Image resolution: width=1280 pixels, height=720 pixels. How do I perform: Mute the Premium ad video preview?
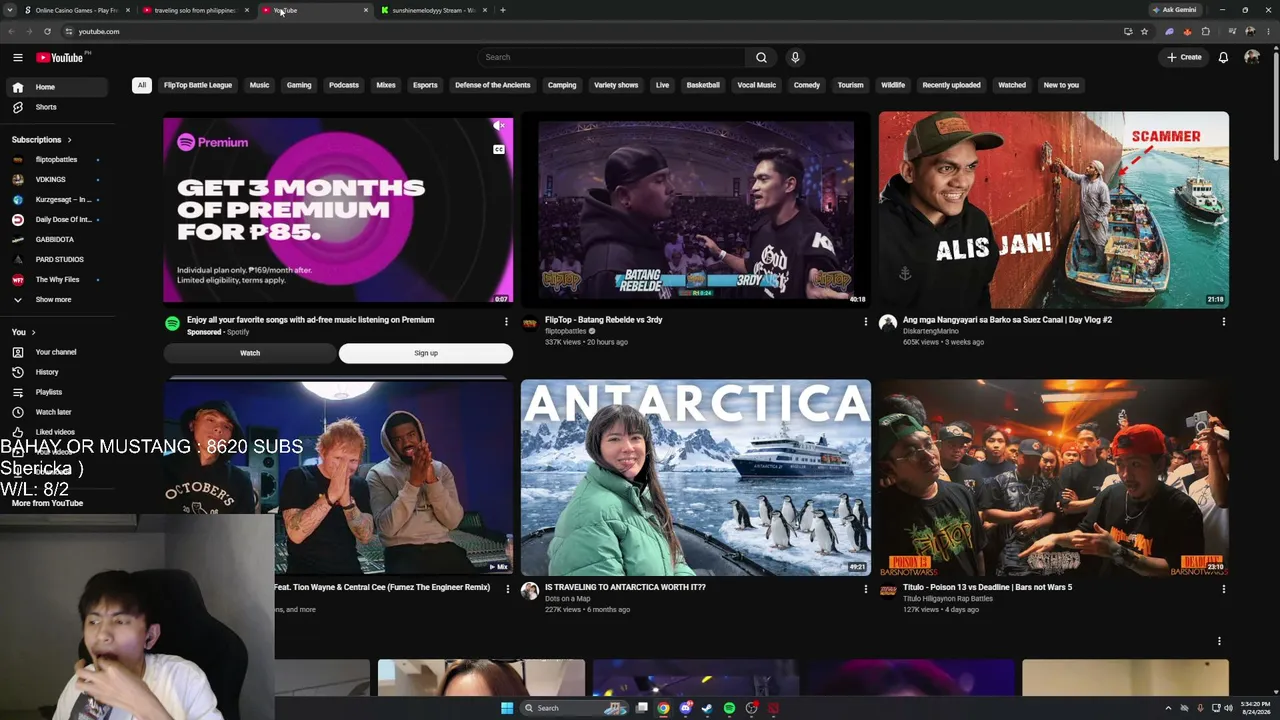point(498,126)
